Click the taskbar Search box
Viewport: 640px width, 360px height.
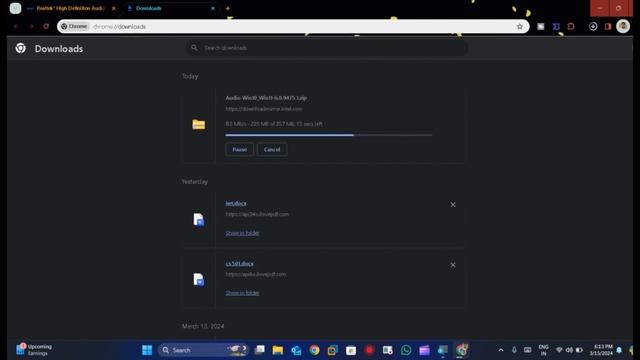(203, 350)
